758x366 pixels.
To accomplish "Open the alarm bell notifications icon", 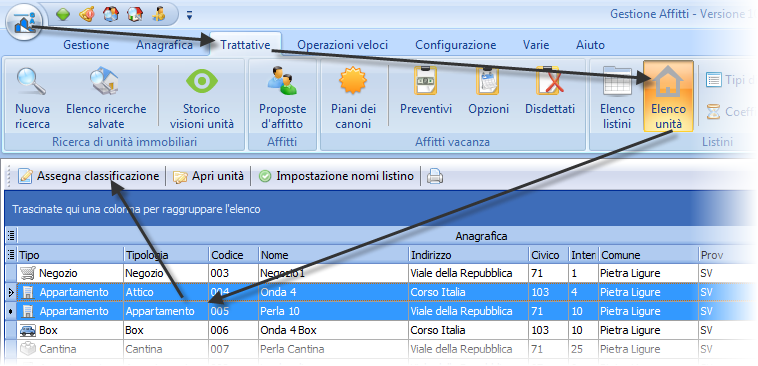I will [x=87, y=15].
